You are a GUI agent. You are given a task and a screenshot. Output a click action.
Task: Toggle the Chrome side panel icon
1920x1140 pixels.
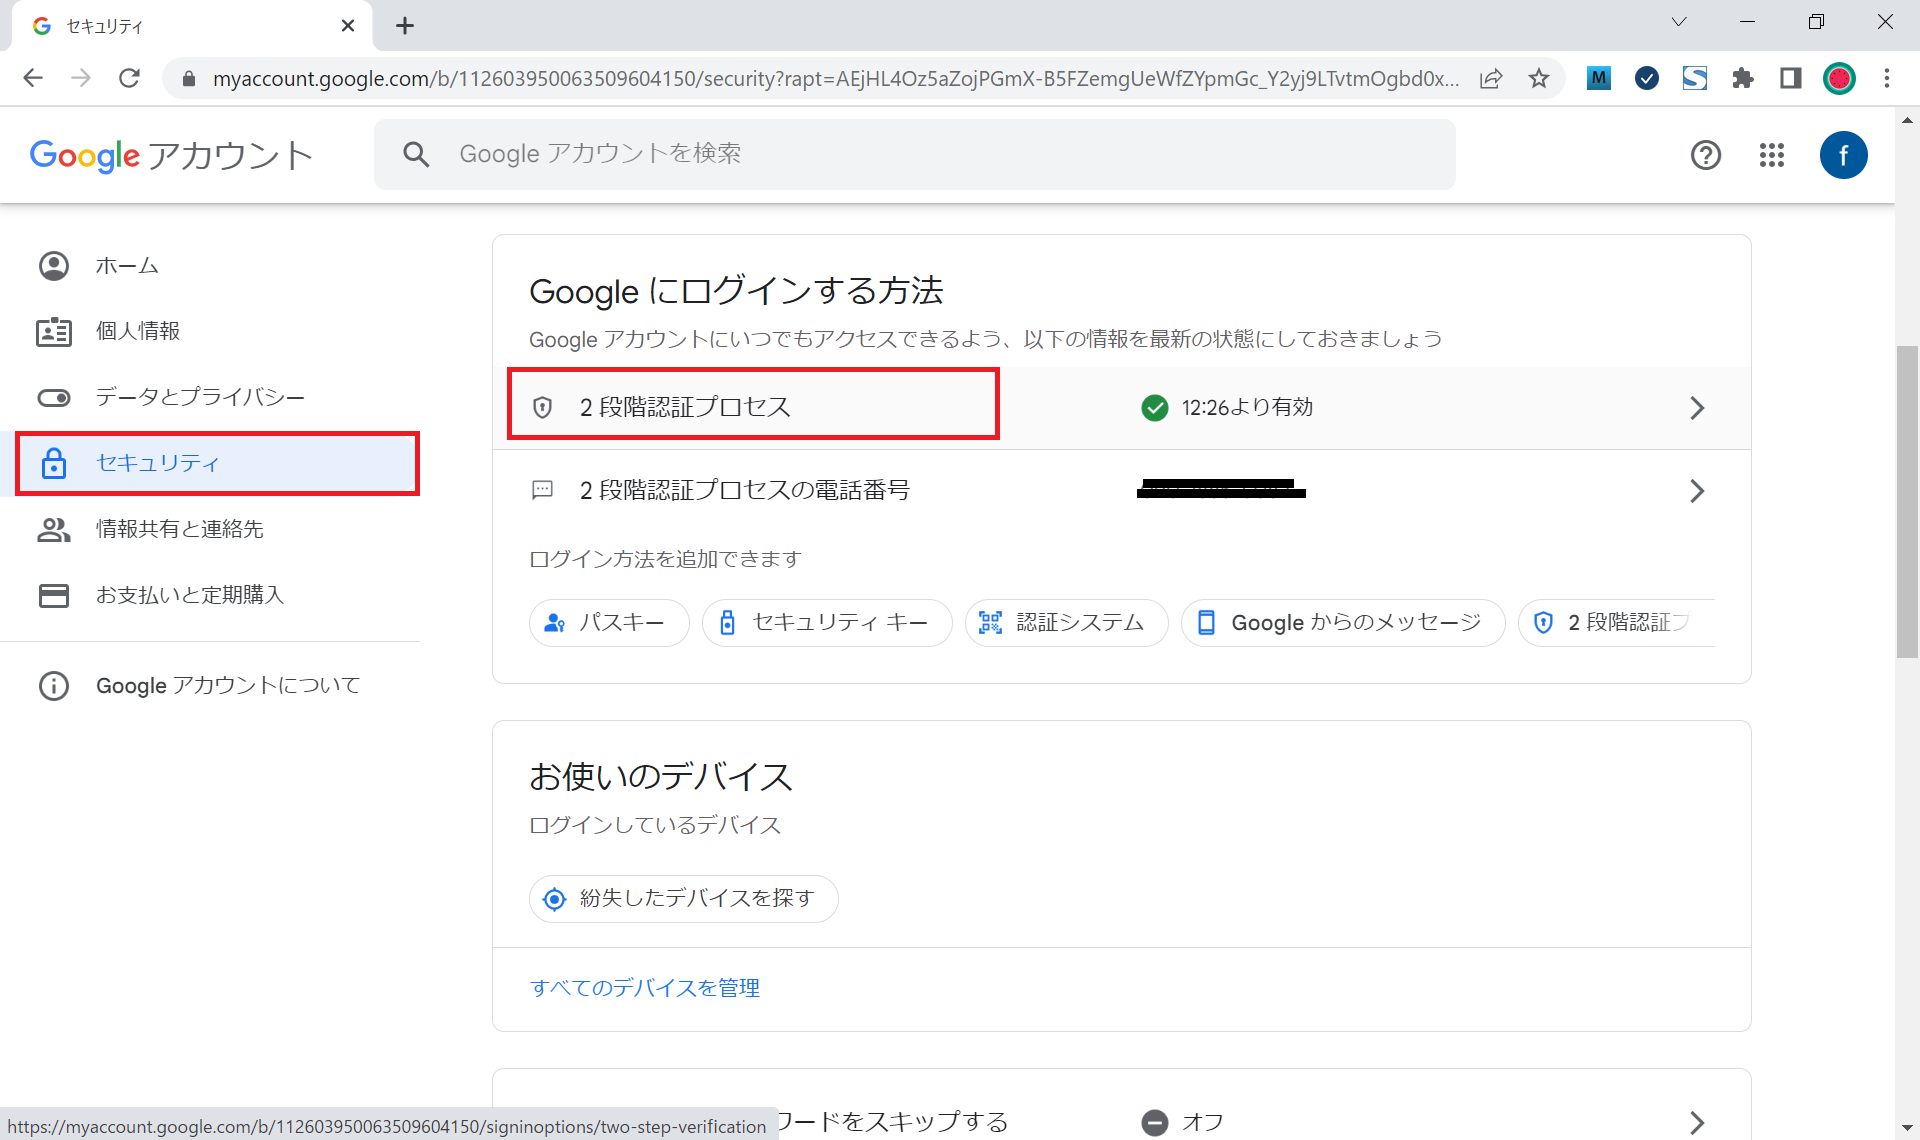1791,78
